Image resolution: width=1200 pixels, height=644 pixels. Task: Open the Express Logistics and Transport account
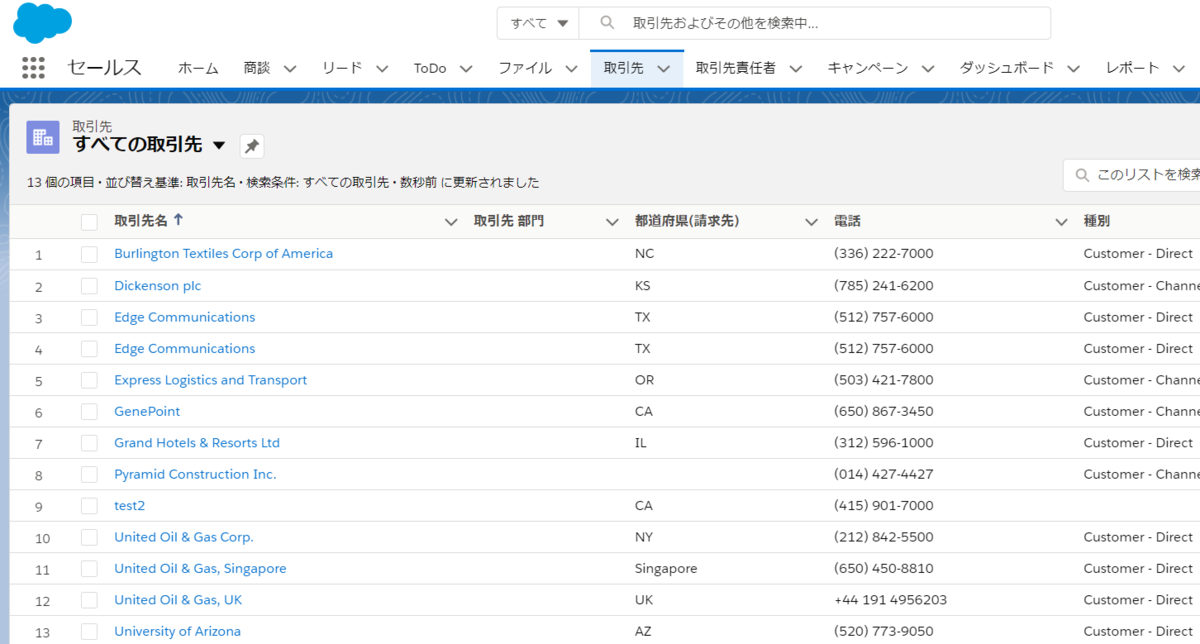[210, 380]
